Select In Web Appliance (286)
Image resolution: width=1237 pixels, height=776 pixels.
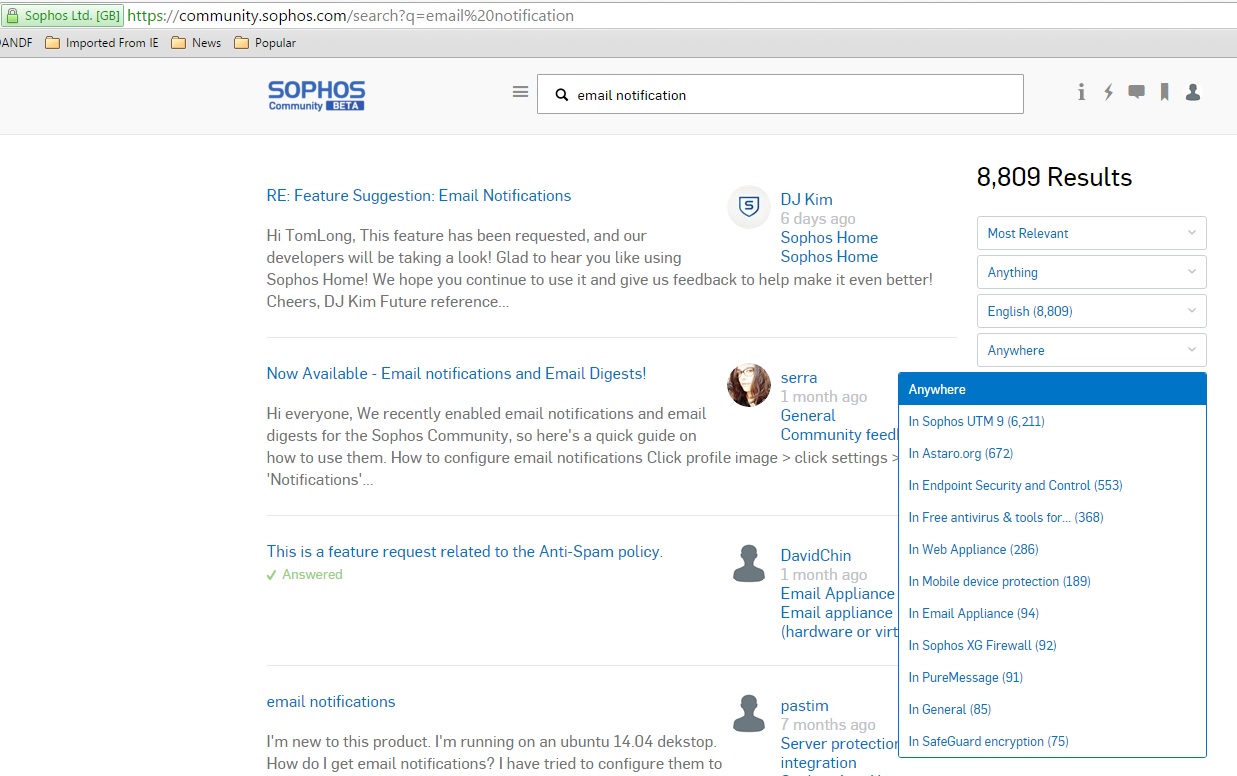coord(1052,549)
